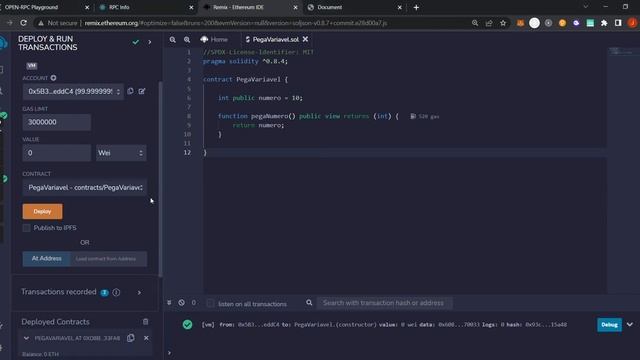Clear deployed contracts with trash icon
This screenshot has height=360, width=640.
coord(146,322)
